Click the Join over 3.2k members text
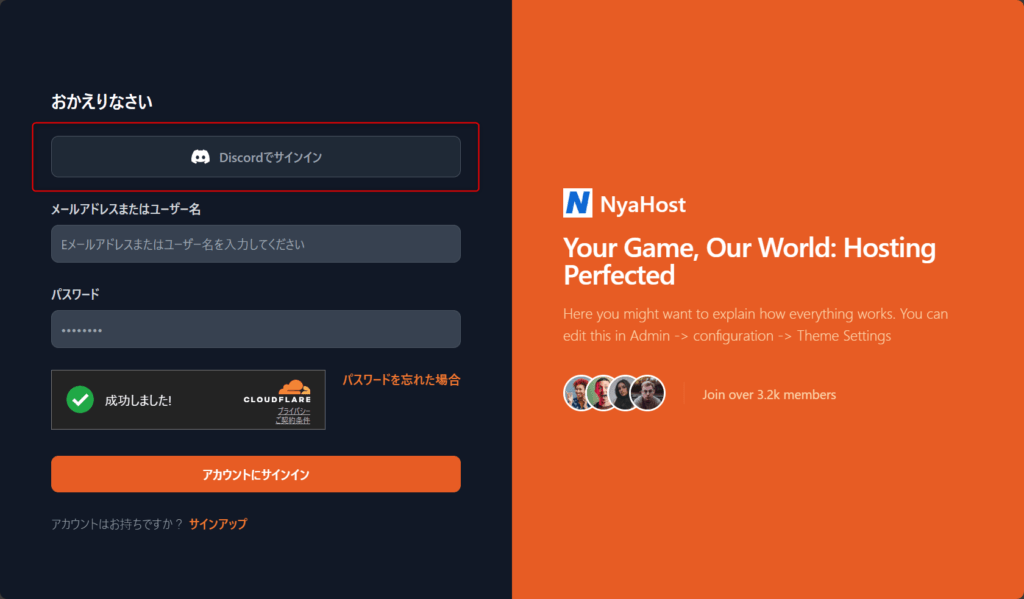Image resolution: width=1024 pixels, height=599 pixels. pos(769,395)
